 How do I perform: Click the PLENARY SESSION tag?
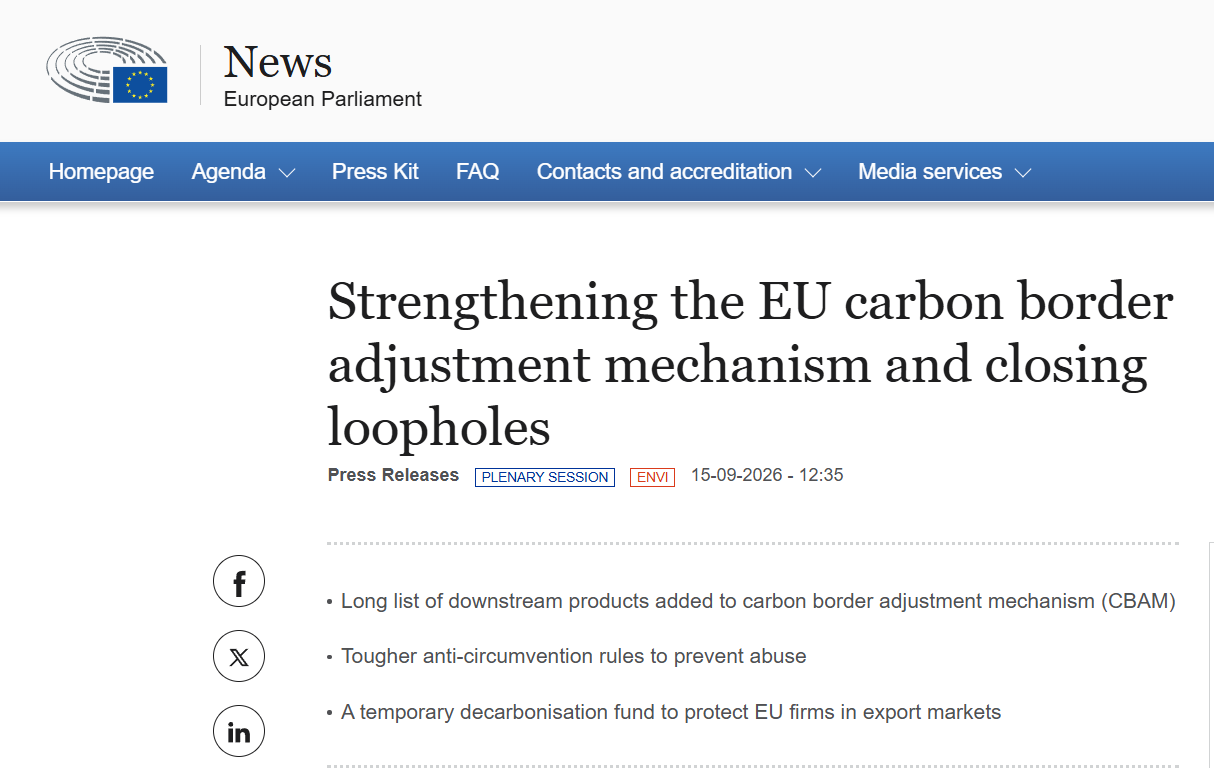click(545, 477)
